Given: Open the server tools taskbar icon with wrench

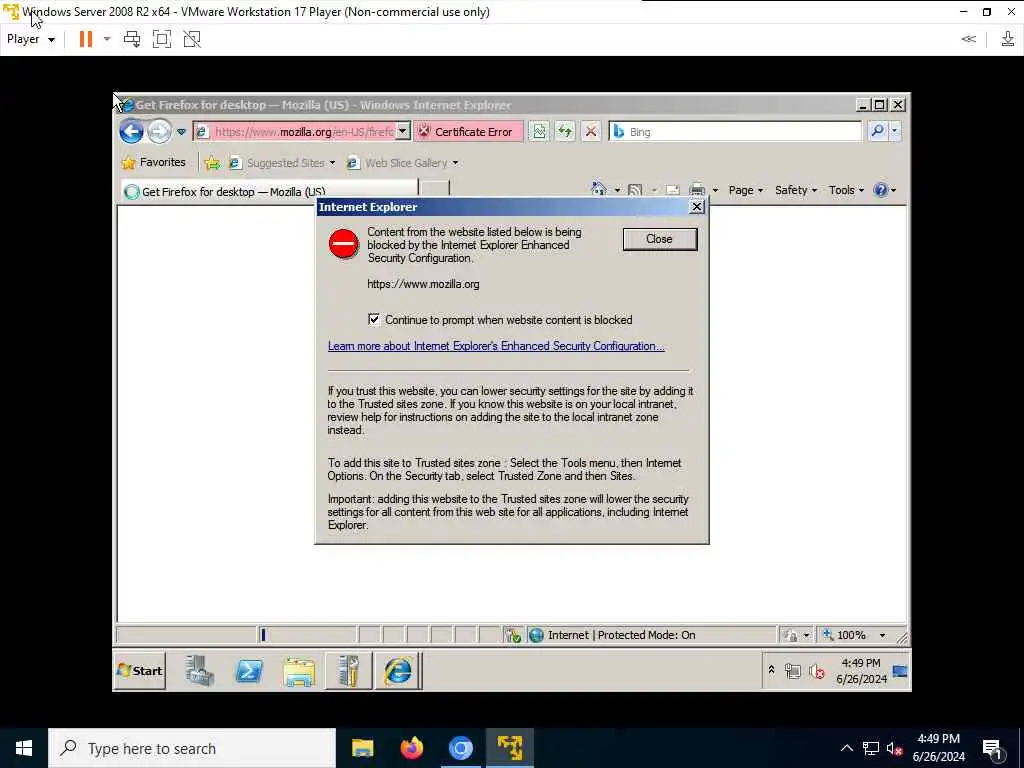Looking at the screenshot, I should pyautogui.click(x=349, y=671).
